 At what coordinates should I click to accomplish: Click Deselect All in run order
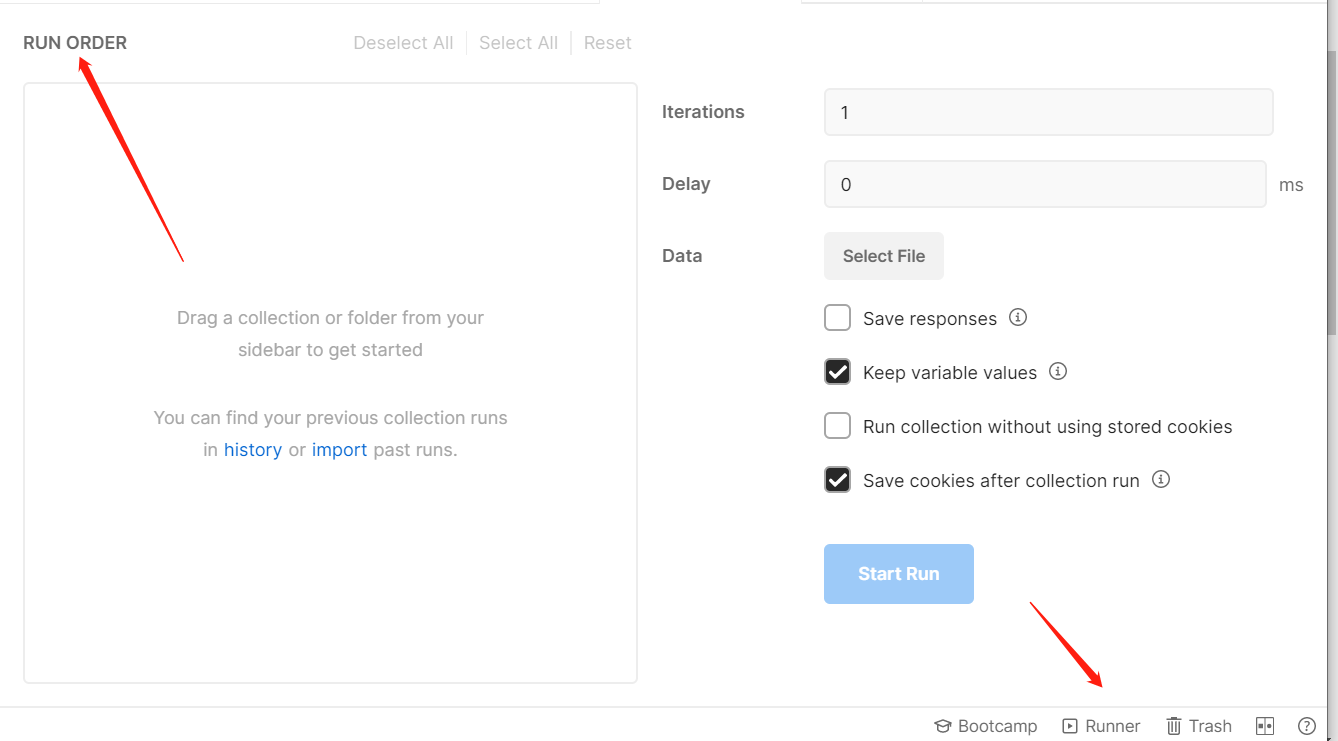point(403,43)
